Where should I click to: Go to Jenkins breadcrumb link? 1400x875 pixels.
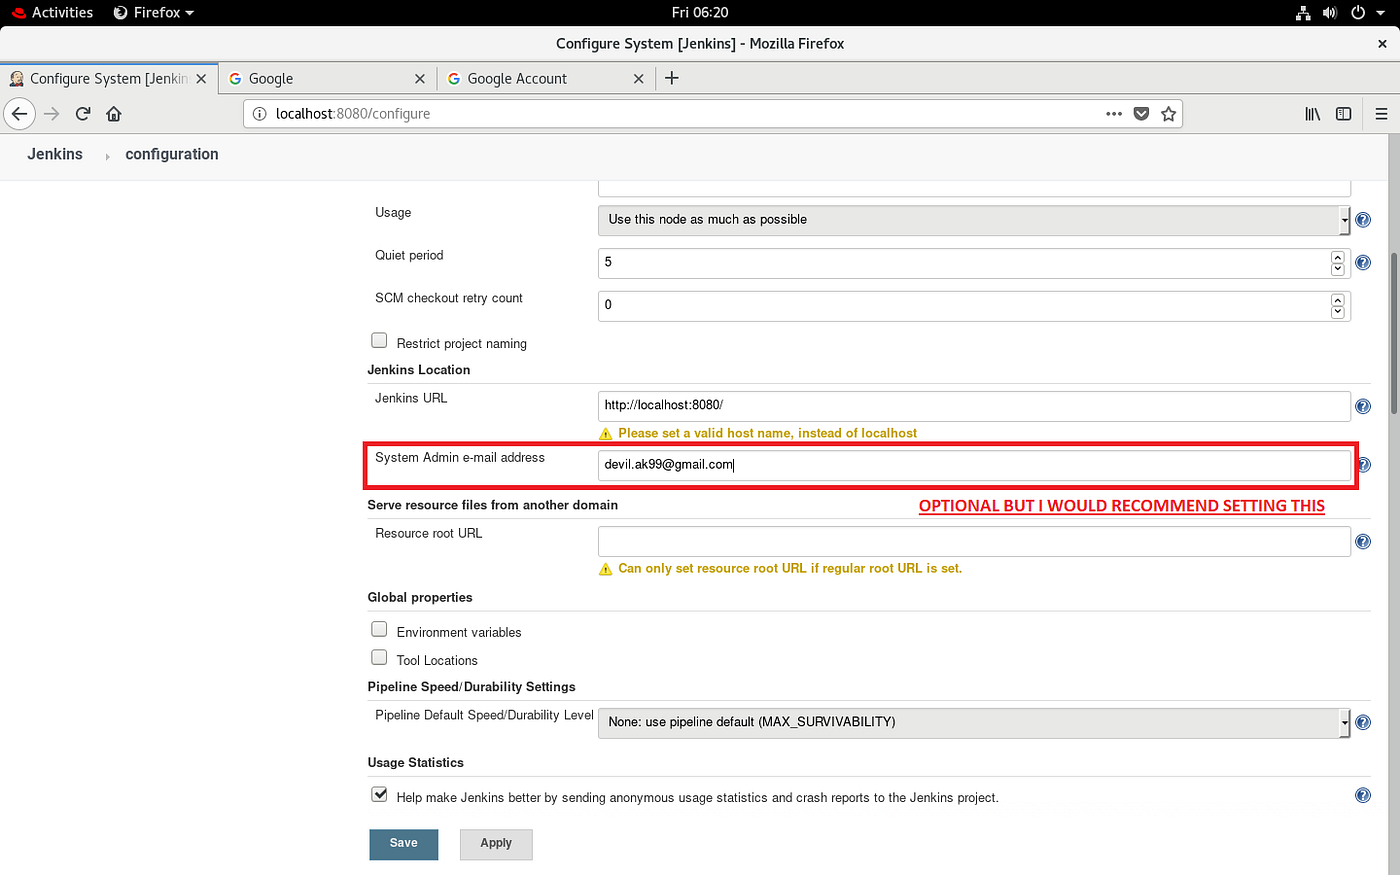pyautogui.click(x=55, y=155)
